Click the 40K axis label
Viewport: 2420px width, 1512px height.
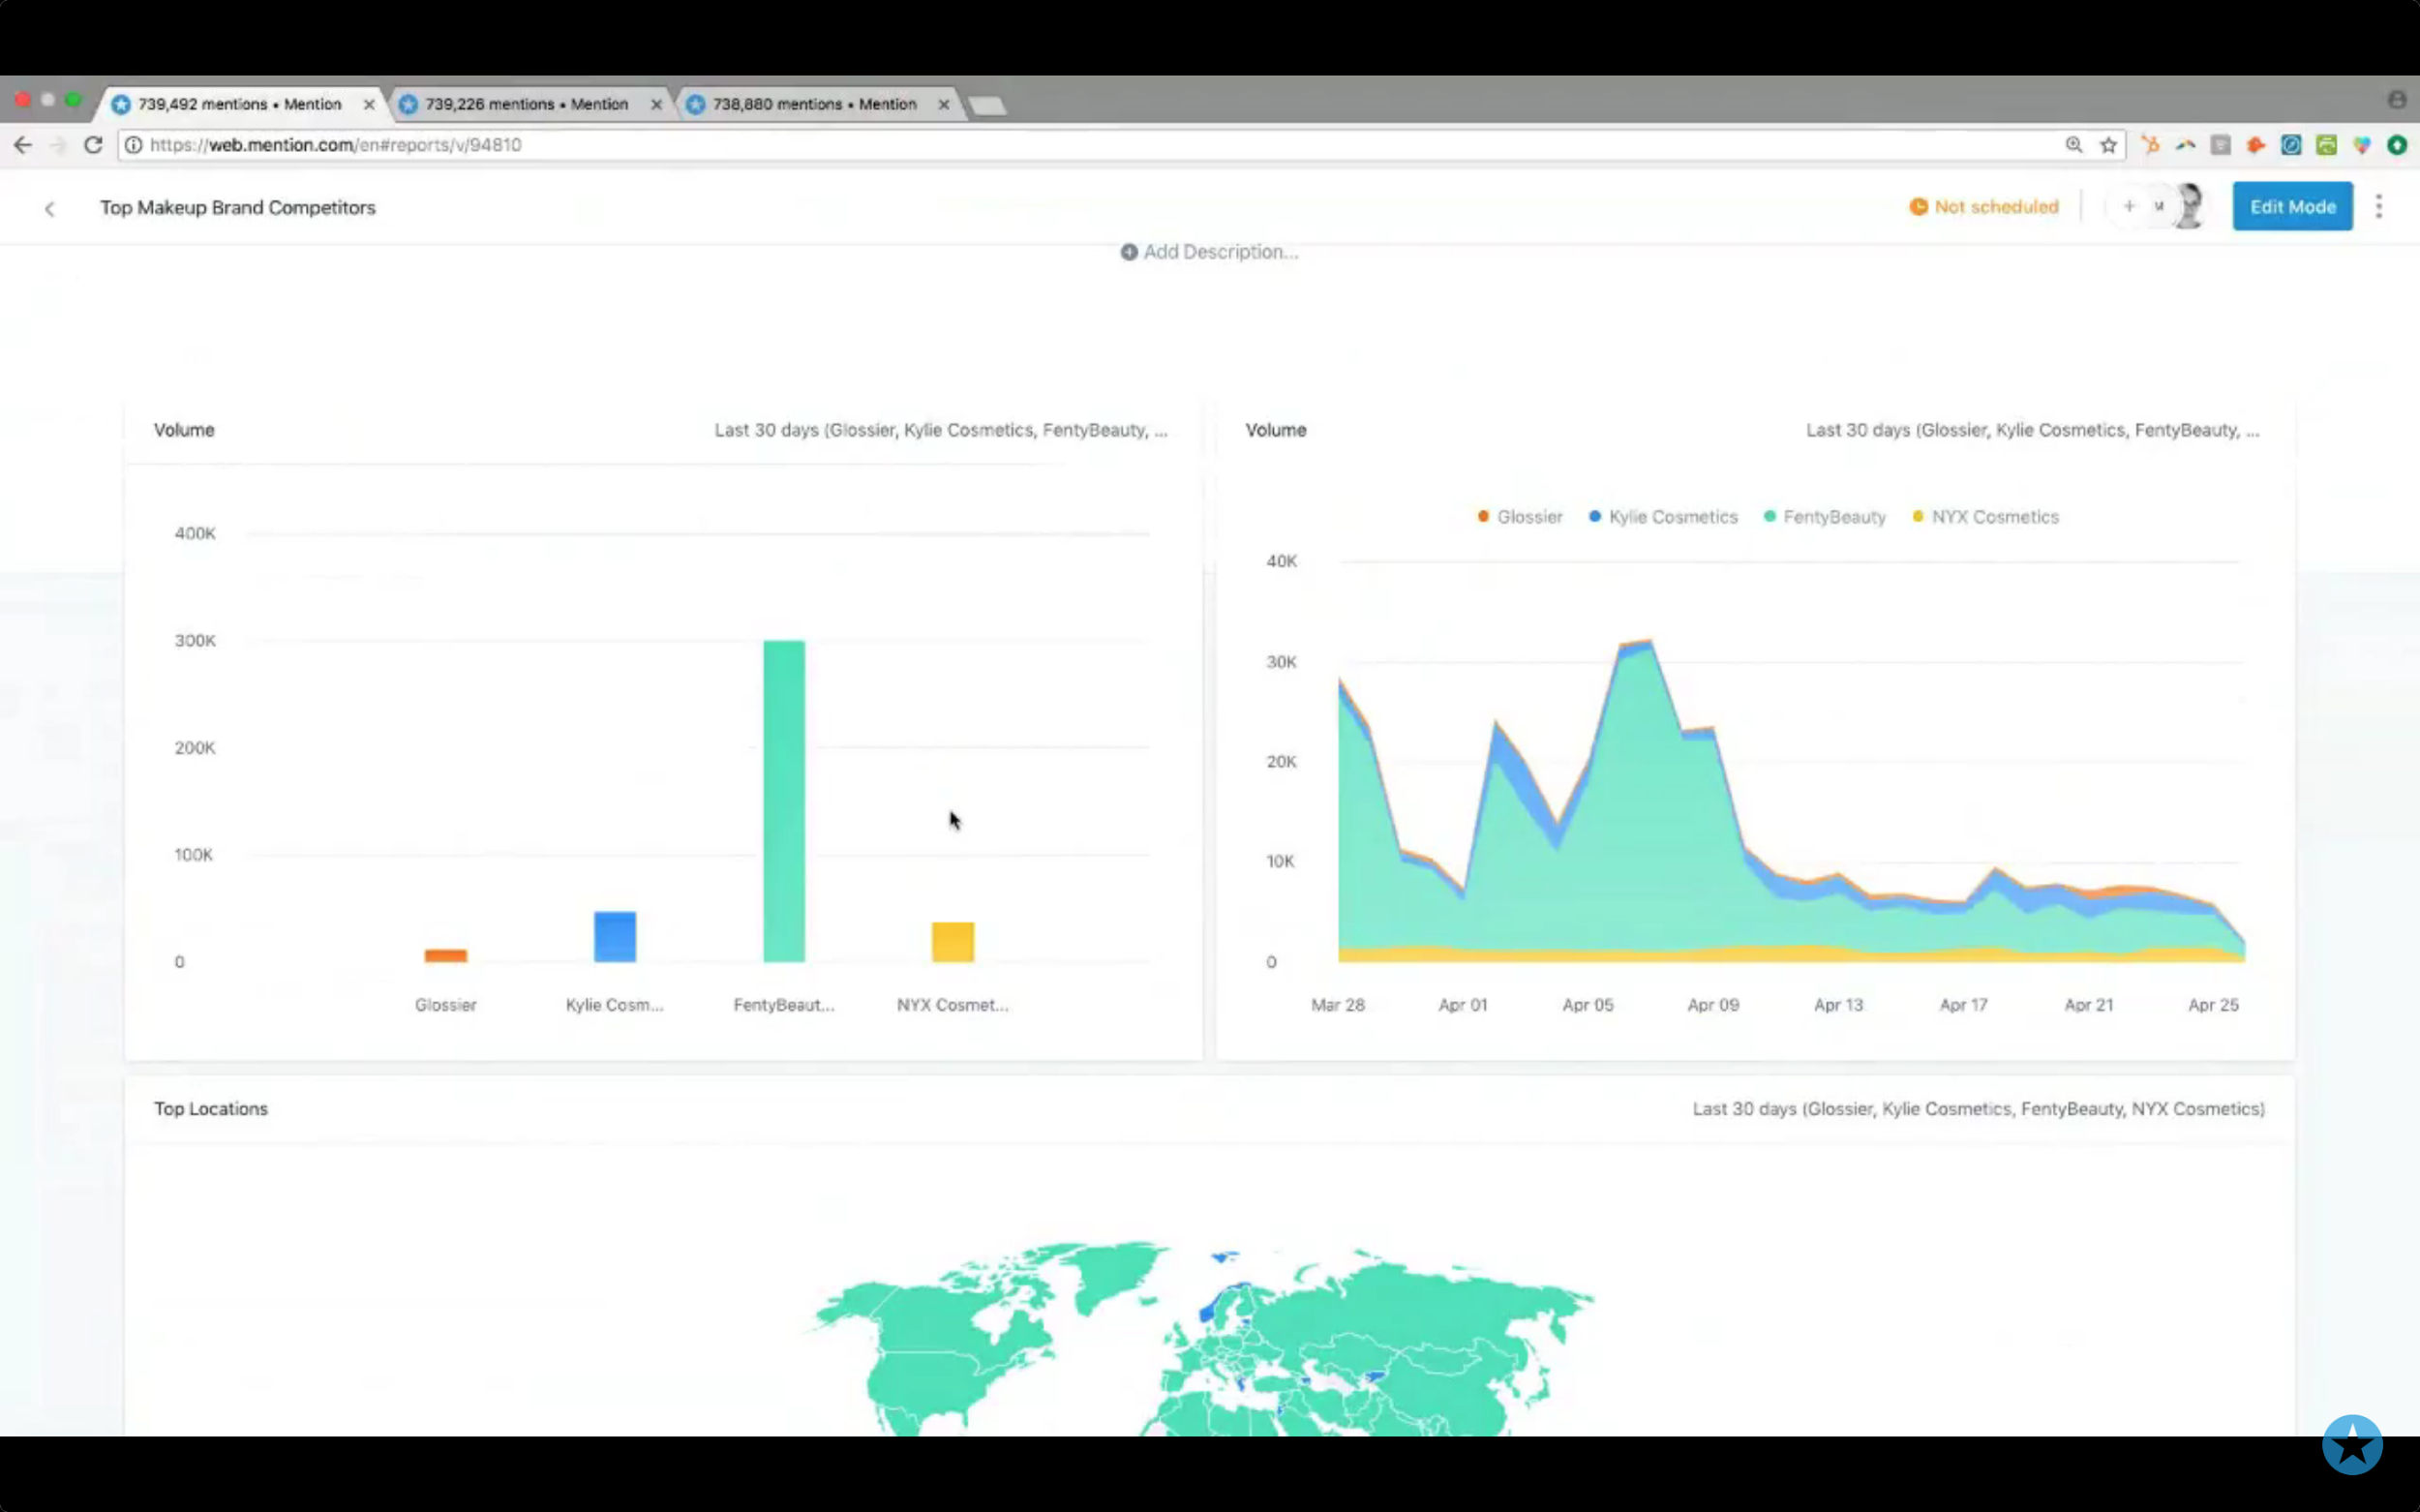1282,561
